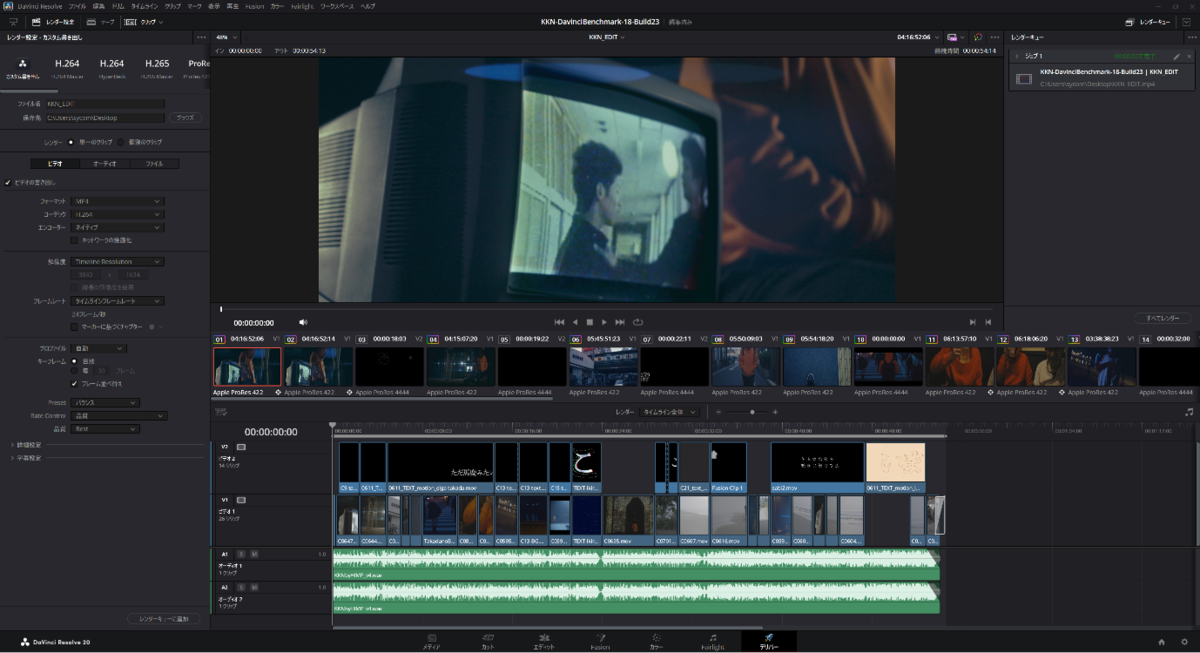
Task: Play forward in the viewer
Action: pyautogui.click(x=604, y=322)
